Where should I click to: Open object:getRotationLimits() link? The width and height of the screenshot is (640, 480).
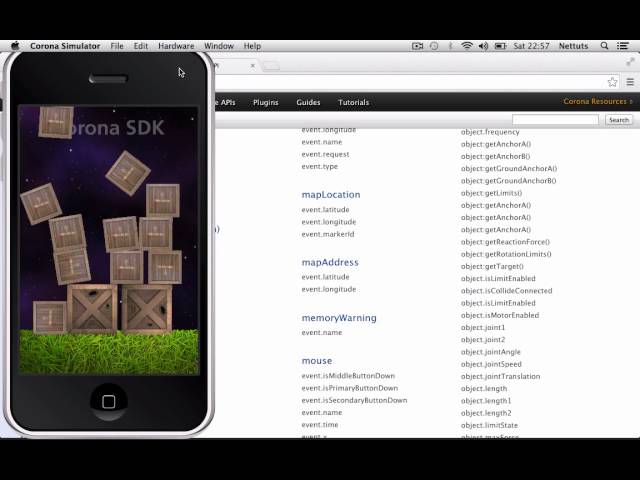[x=506, y=254]
